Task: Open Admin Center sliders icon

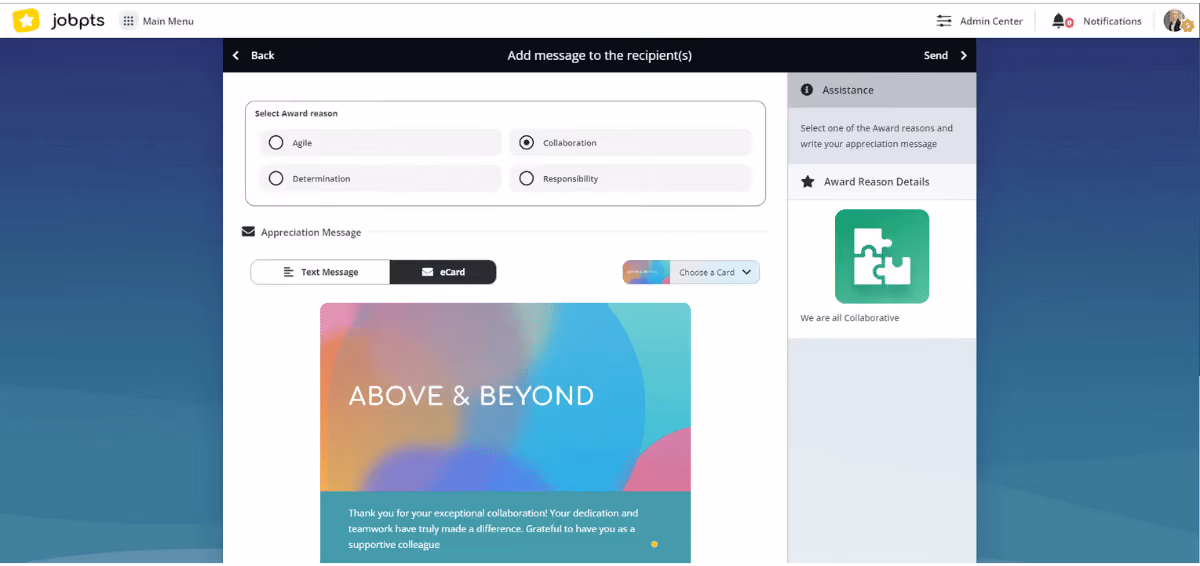Action: click(944, 21)
